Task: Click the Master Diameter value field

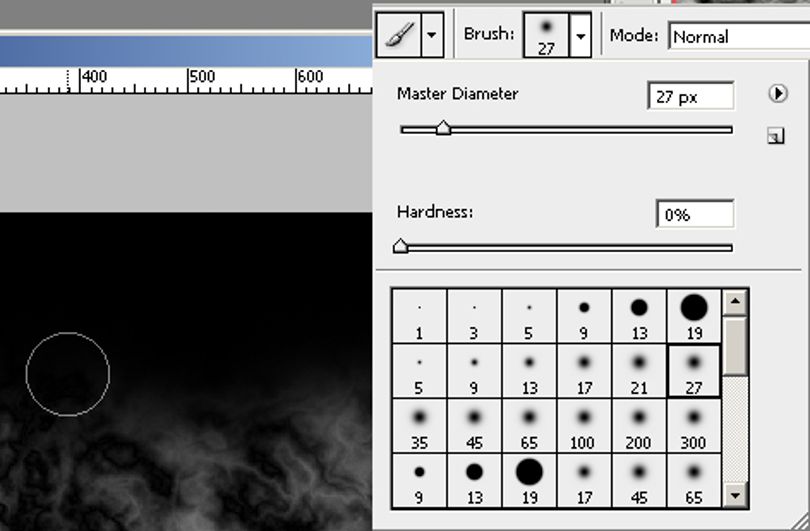Action: pyautogui.click(x=691, y=96)
